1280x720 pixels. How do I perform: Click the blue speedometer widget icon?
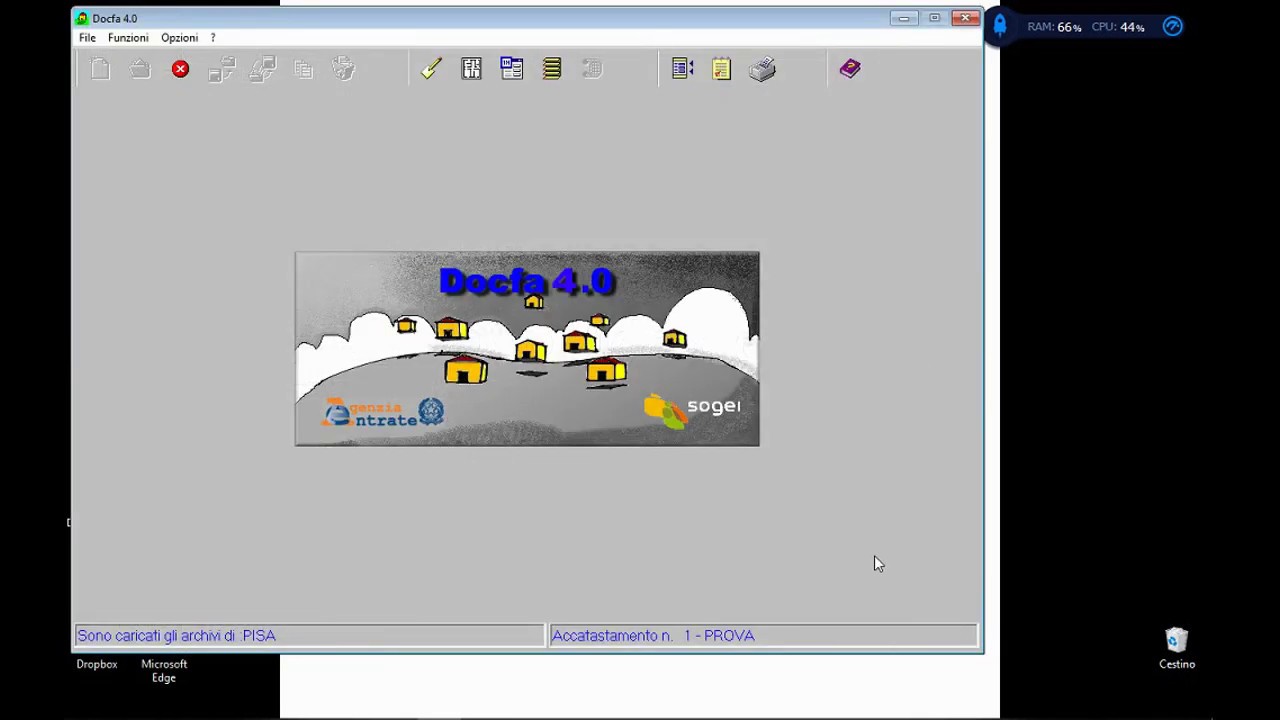[1173, 27]
